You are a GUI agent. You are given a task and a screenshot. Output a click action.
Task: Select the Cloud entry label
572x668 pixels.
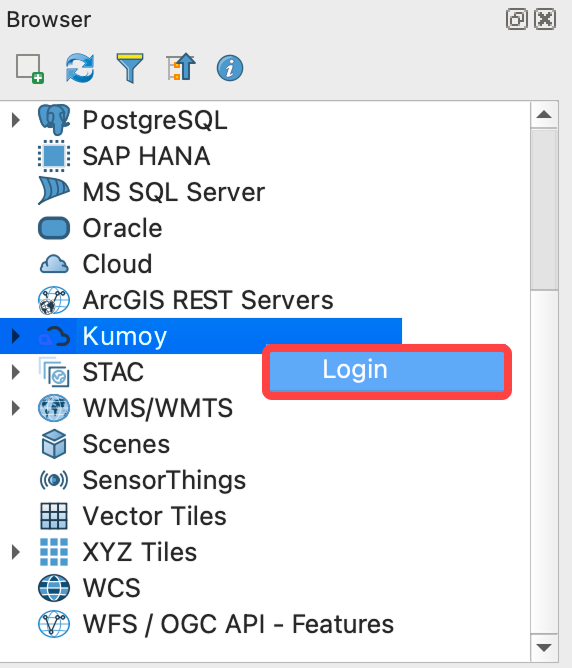(117, 264)
